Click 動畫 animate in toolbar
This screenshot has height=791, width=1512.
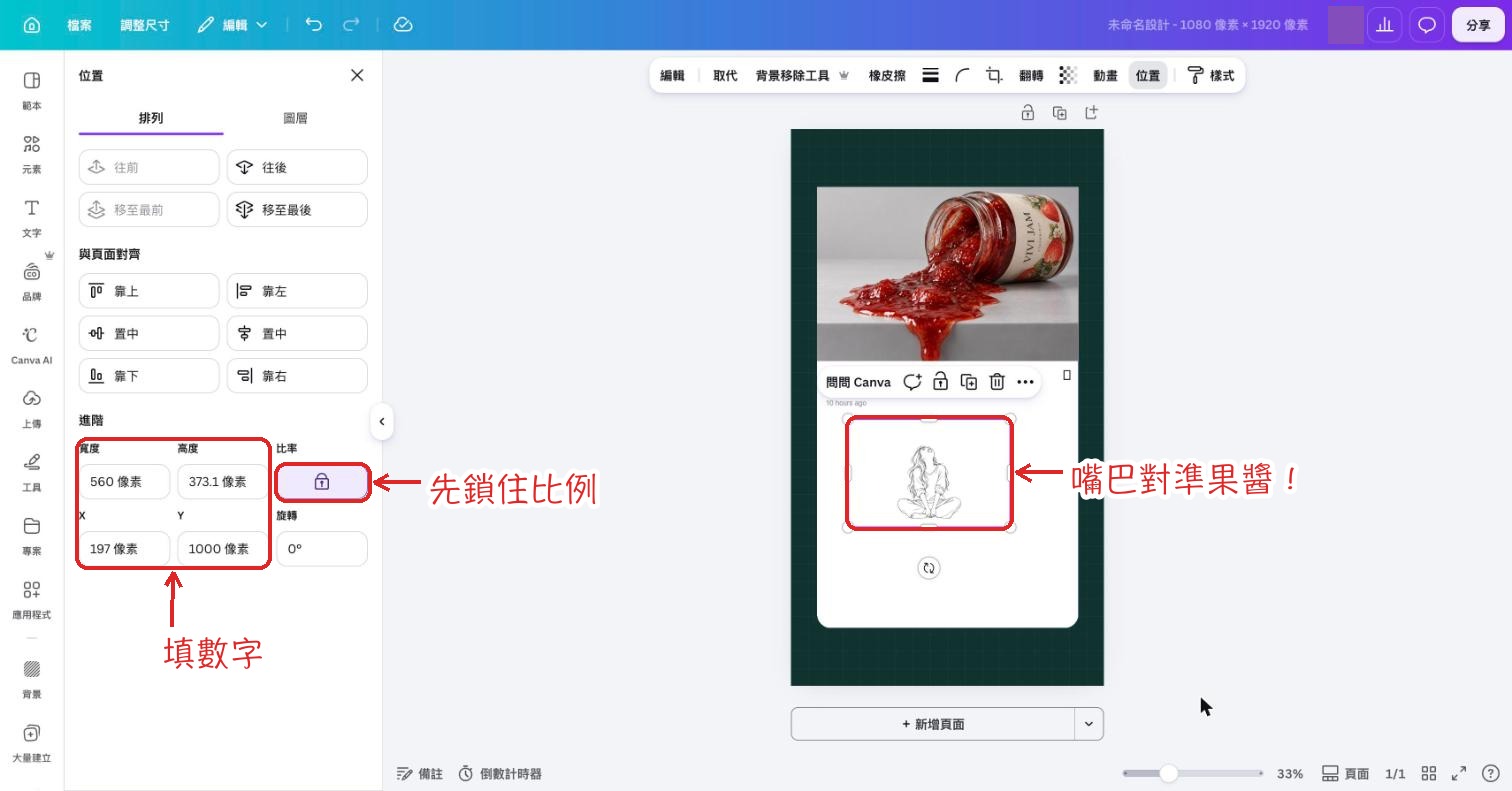(1105, 75)
